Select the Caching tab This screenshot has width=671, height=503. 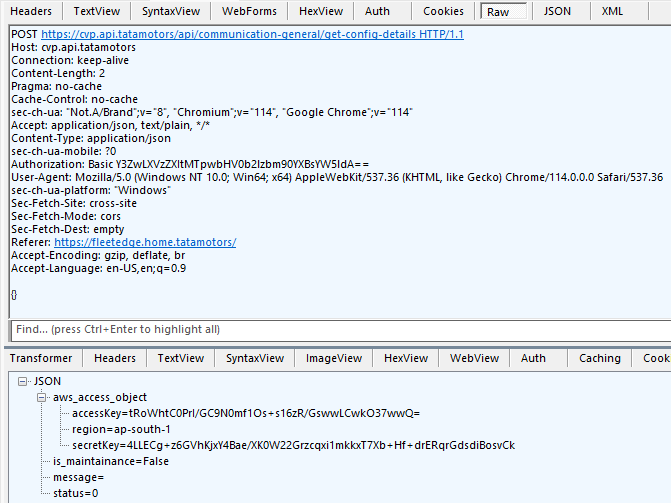tap(599, 358)
